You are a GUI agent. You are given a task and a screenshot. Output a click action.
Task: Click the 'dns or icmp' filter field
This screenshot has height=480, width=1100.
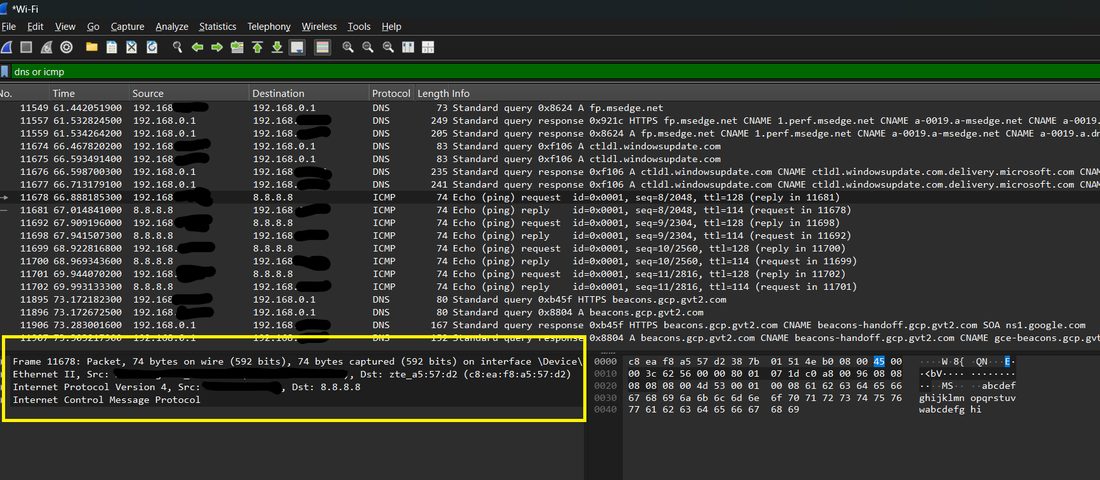[x=554, y=72]
